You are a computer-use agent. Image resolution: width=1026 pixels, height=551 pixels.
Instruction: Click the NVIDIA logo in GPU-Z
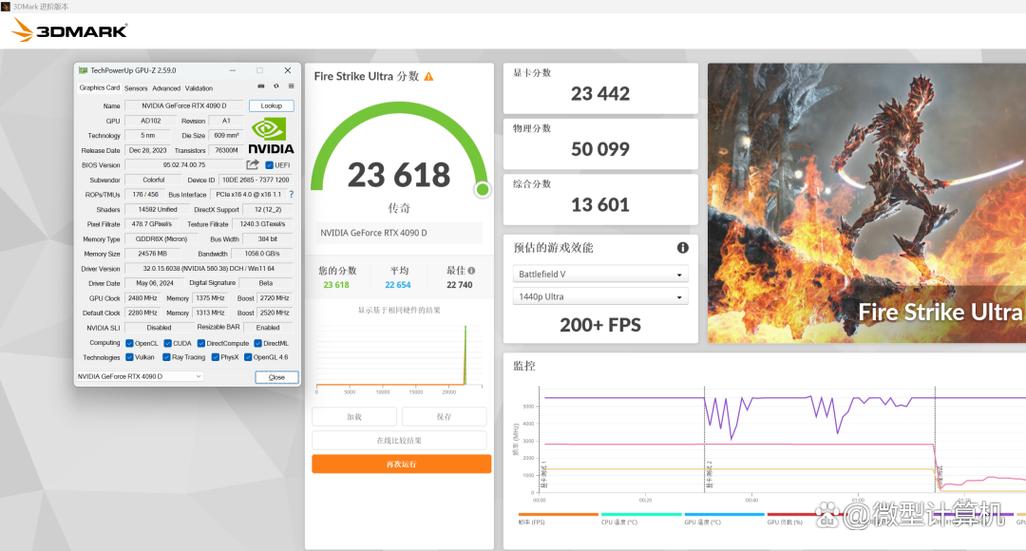click(270, 136)
